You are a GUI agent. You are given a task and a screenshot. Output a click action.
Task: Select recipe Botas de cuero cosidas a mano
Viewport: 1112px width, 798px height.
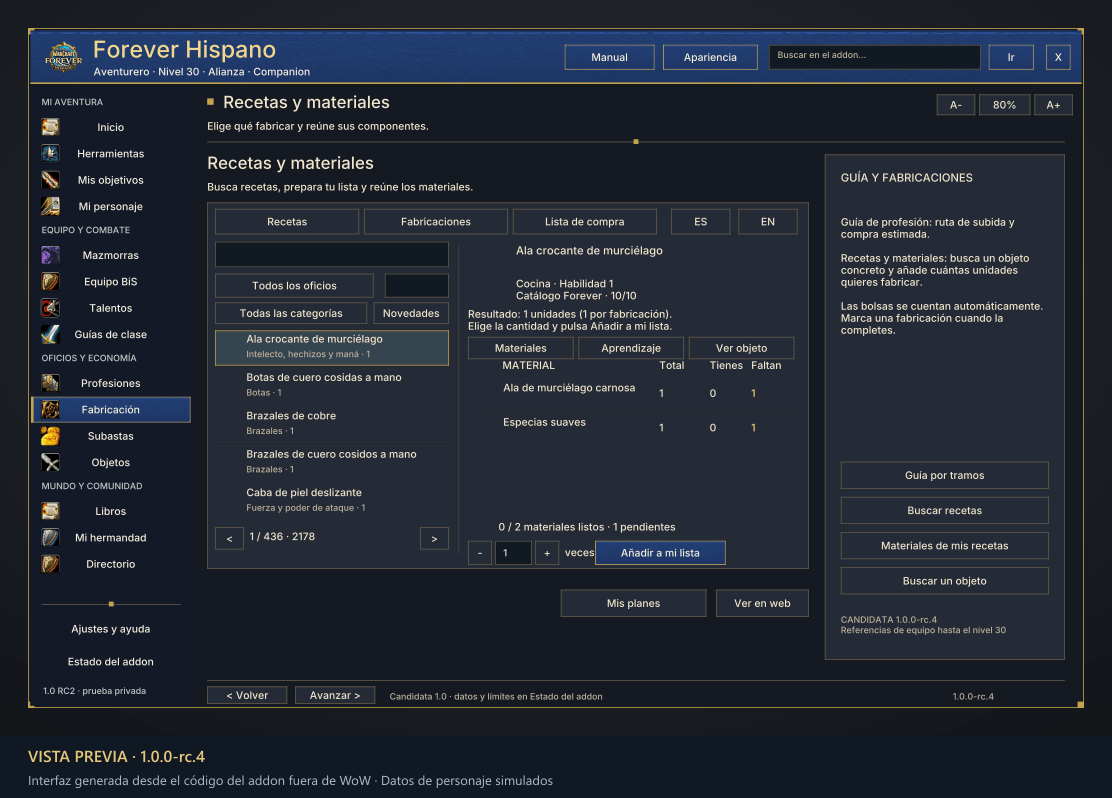tap(332, 384)
